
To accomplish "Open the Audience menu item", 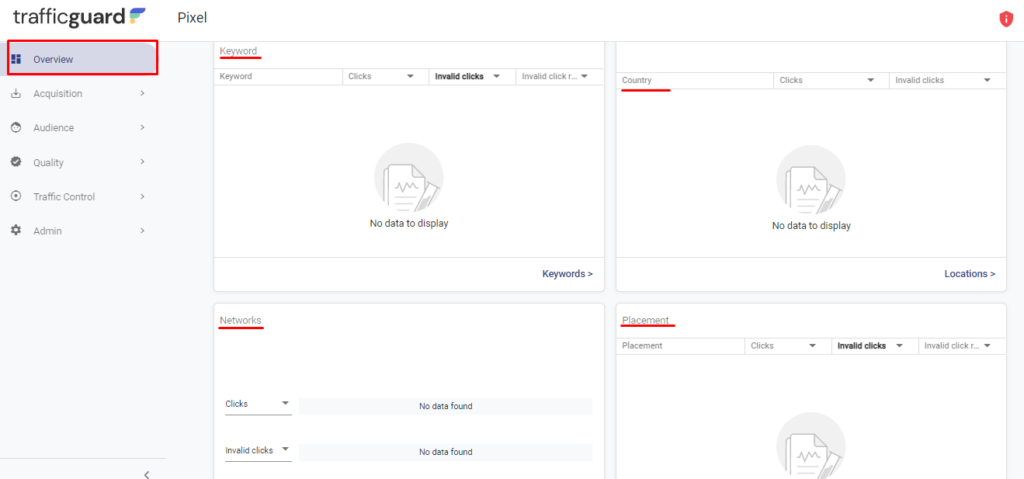I will click(82, 128).
